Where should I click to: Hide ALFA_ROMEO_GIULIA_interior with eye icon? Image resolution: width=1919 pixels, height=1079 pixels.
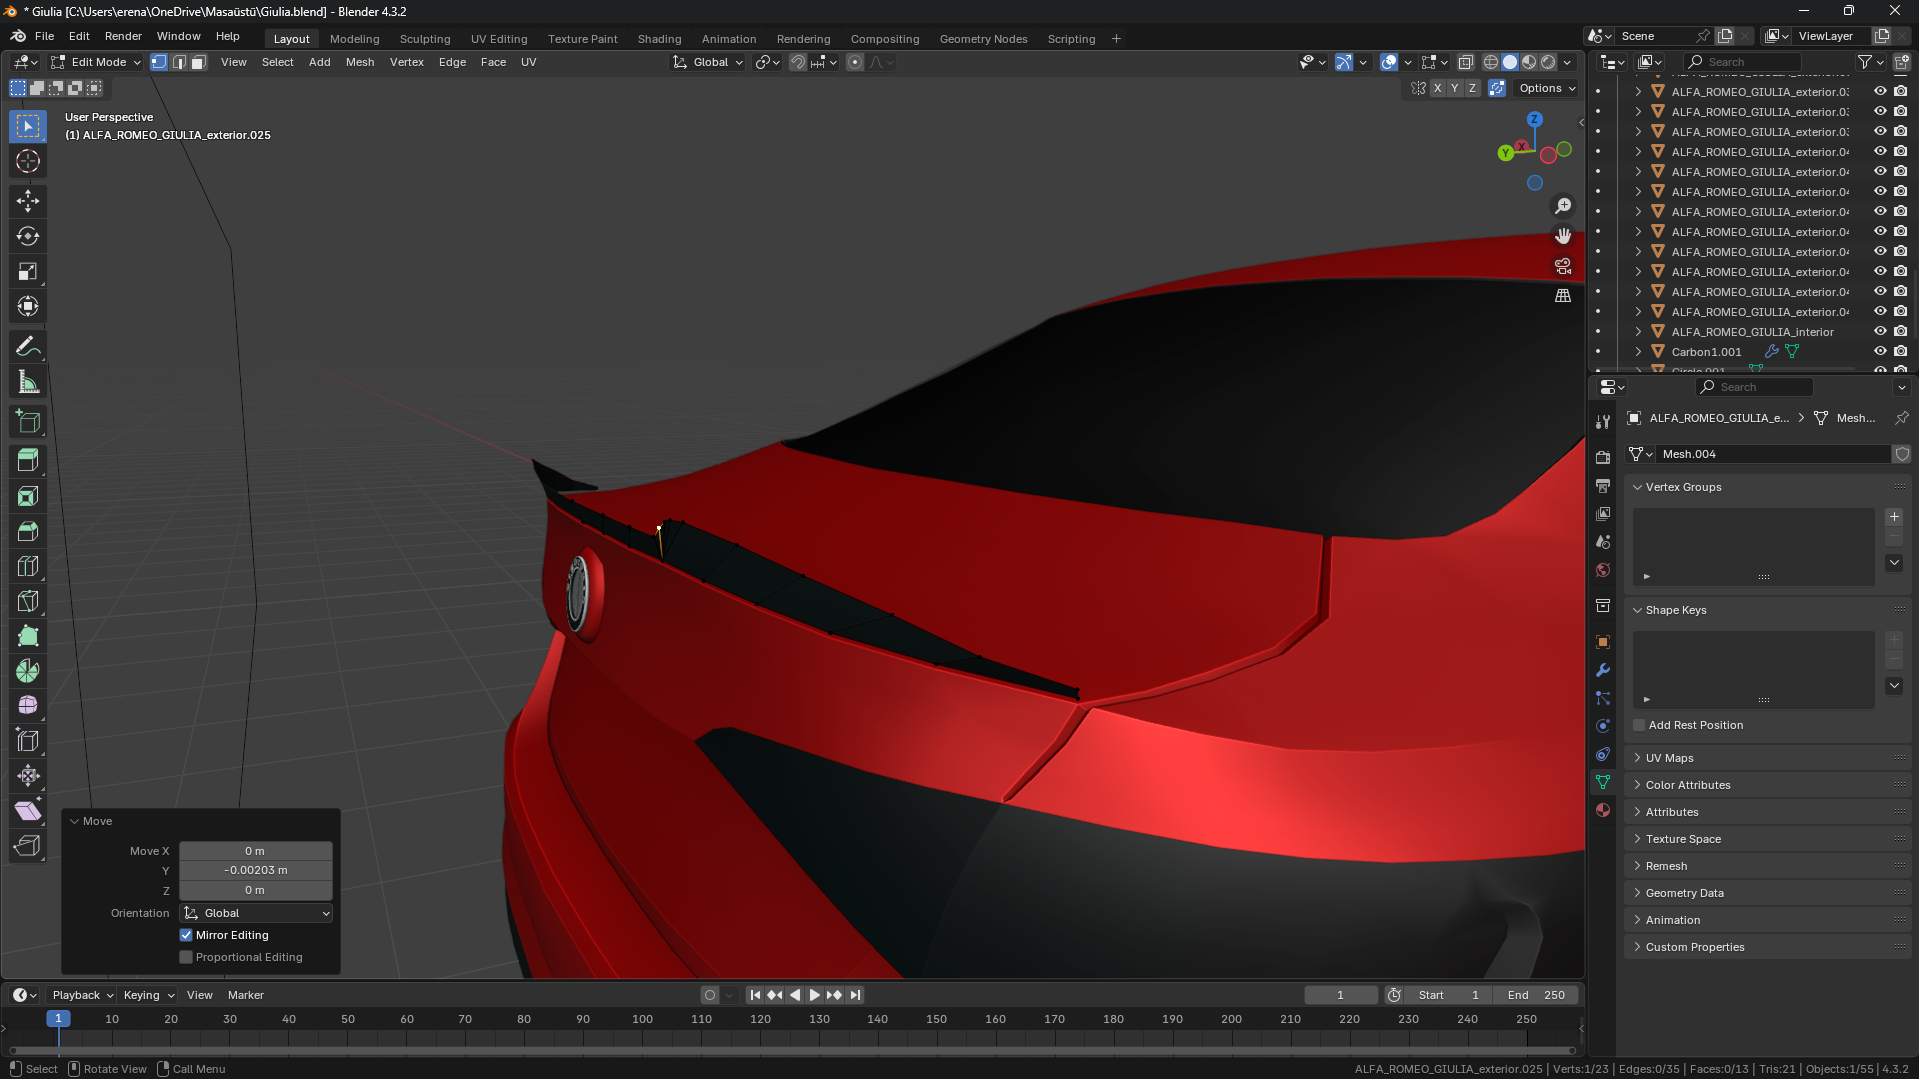coord(1880,332)
